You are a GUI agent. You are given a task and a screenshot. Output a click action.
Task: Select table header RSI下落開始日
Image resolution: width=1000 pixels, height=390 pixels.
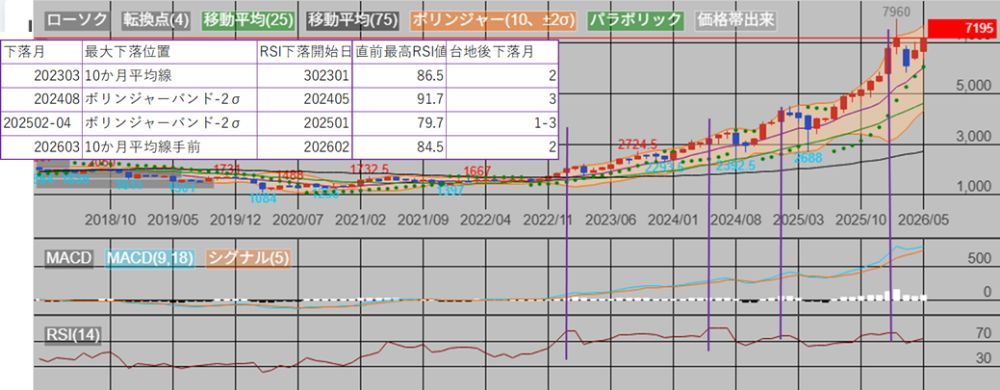305,52
